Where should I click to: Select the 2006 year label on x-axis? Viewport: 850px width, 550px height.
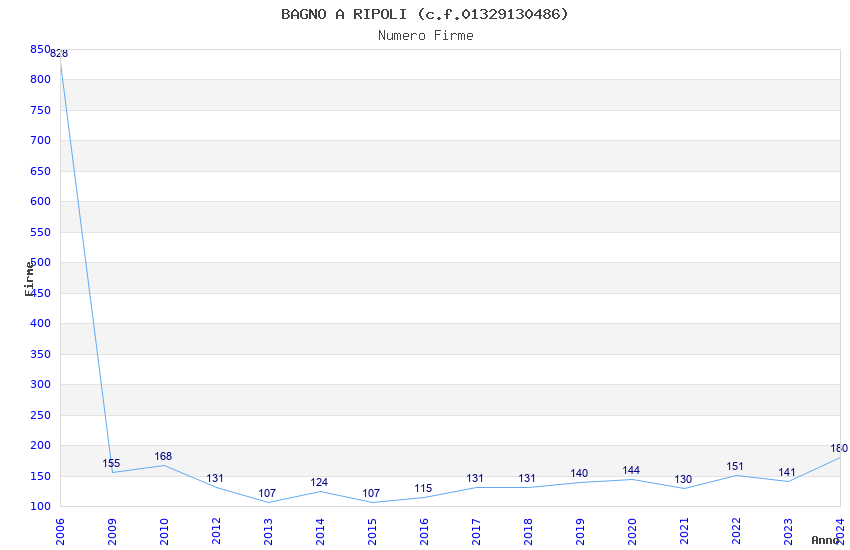point(60,532)
